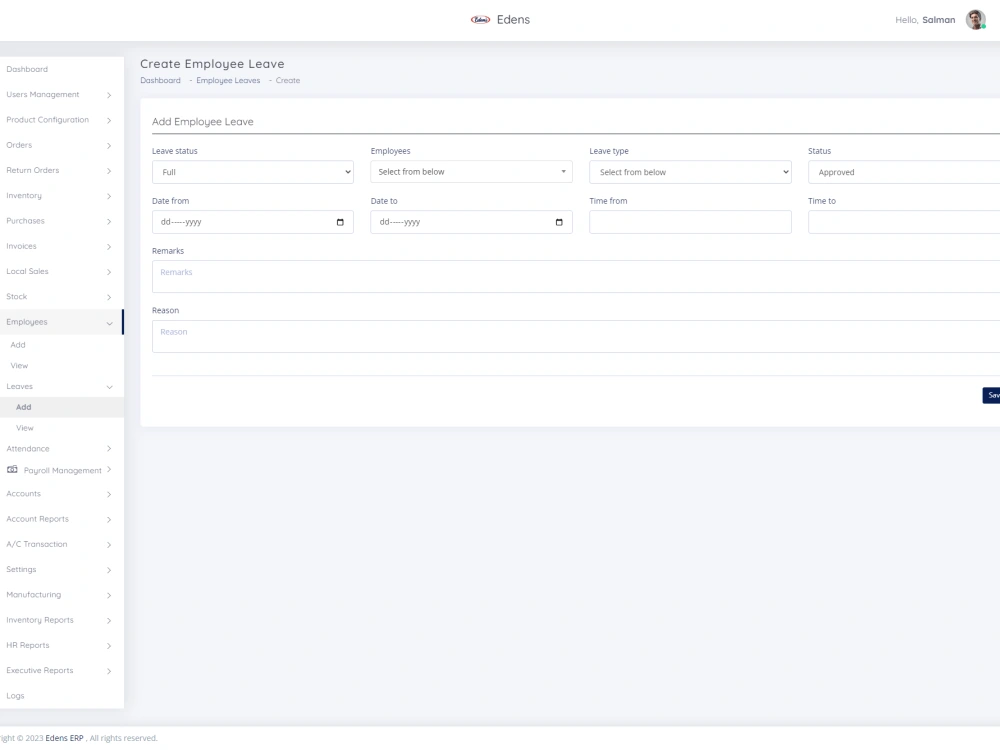The image size is (1000, 750).
Task: Open Local Sales in the sidebar
Action: tap(27, 271)
